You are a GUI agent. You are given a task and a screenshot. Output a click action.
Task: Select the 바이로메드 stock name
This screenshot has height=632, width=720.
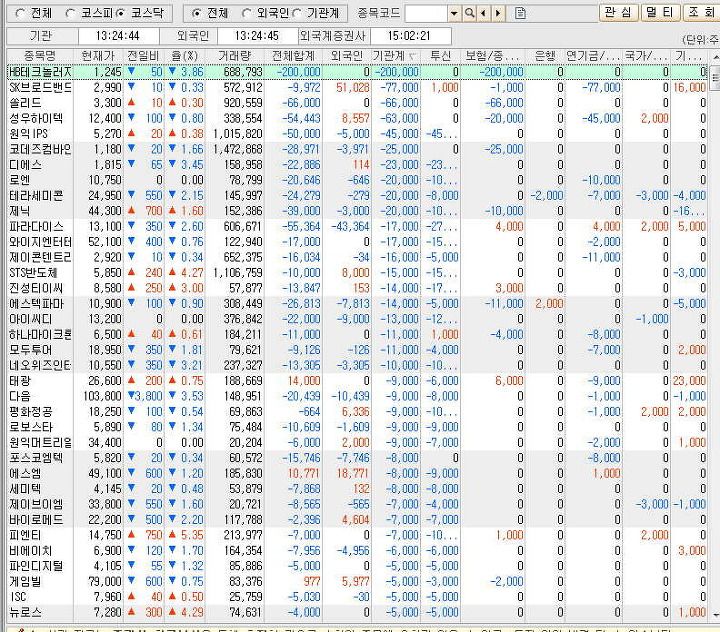click(x=36, y=519)
